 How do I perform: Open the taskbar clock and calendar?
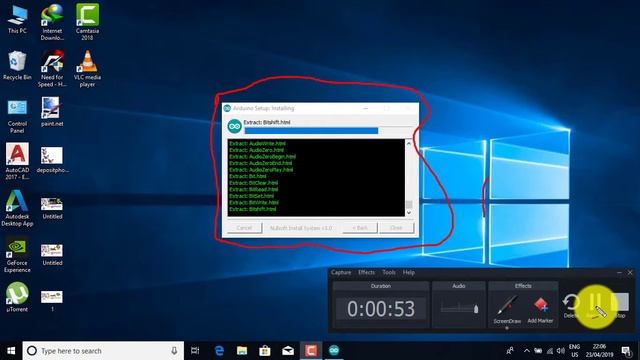point(599,351)
